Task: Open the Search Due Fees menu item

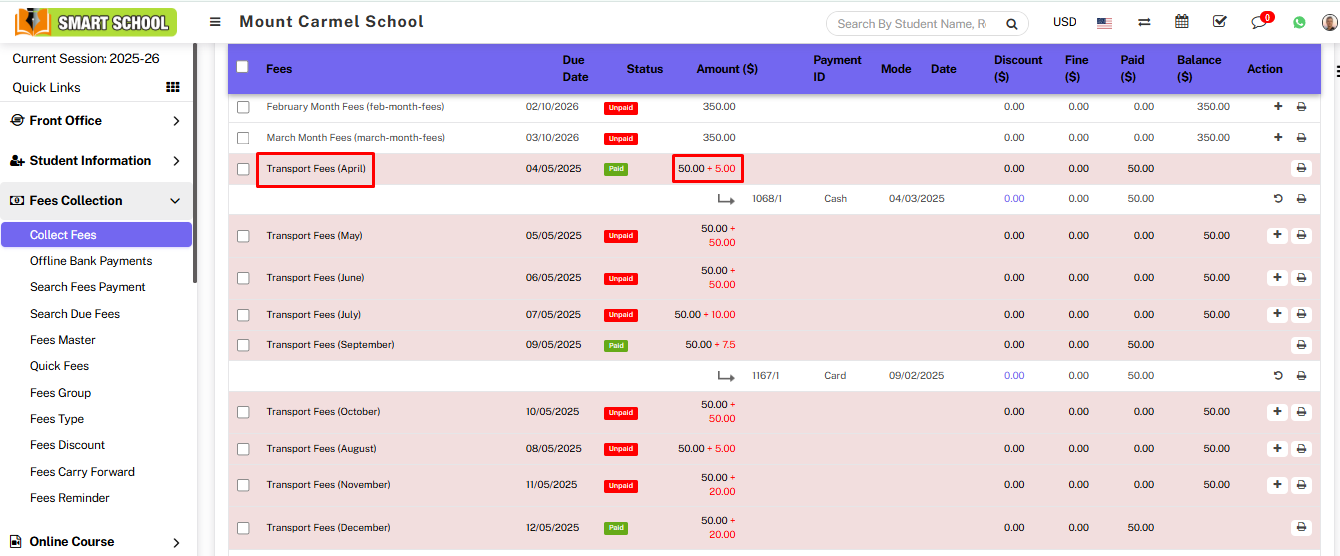Action: pos(75,314)
